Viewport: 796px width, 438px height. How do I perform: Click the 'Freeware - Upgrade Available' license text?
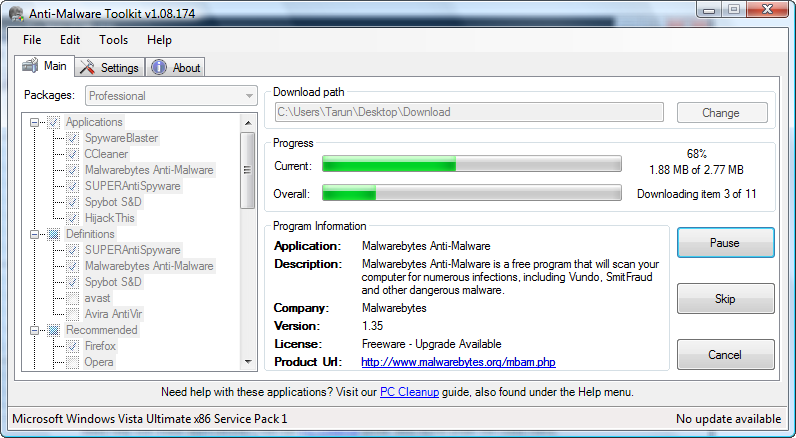[432, 344]
